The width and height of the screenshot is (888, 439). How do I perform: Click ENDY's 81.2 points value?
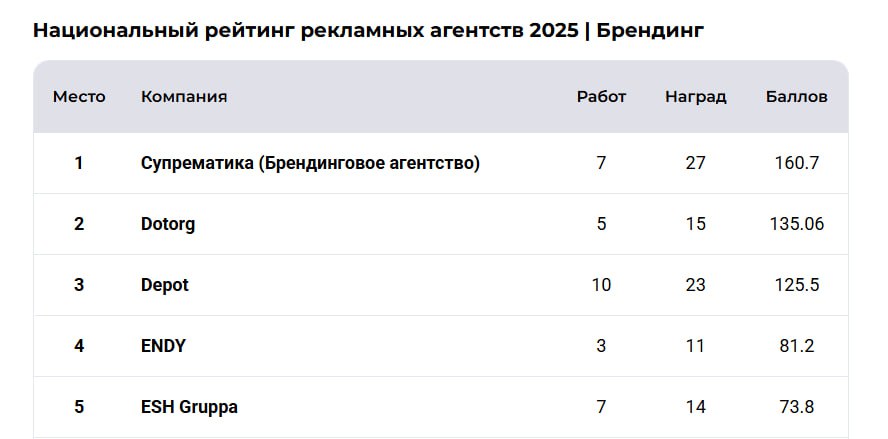pos(797,346)
